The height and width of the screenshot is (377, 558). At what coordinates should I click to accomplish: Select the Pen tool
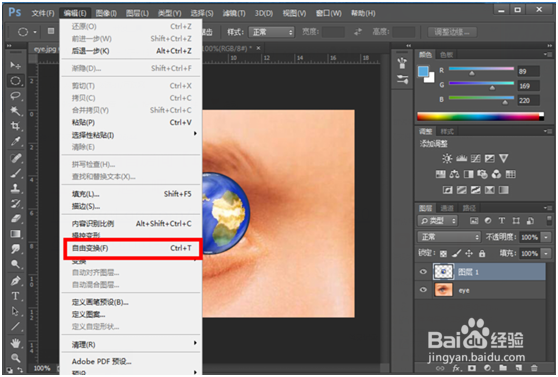(15, 281)
